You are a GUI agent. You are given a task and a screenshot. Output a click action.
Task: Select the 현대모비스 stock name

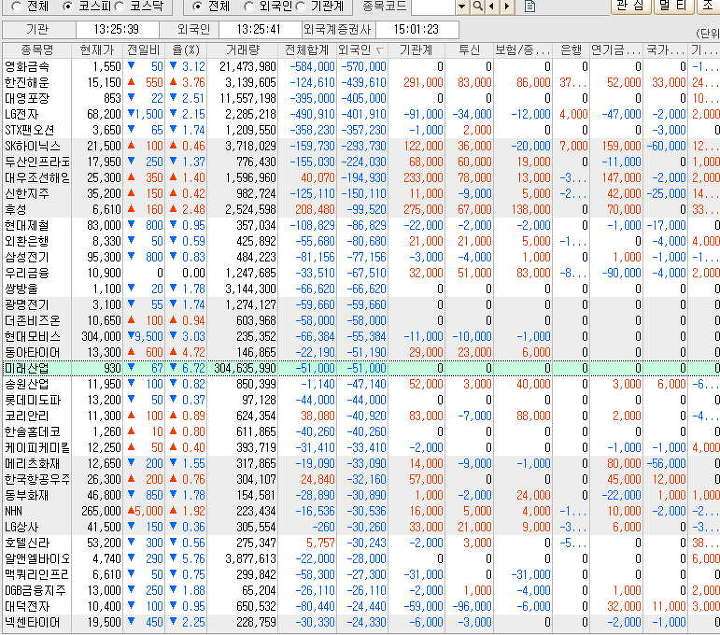[x=33, y=337]
